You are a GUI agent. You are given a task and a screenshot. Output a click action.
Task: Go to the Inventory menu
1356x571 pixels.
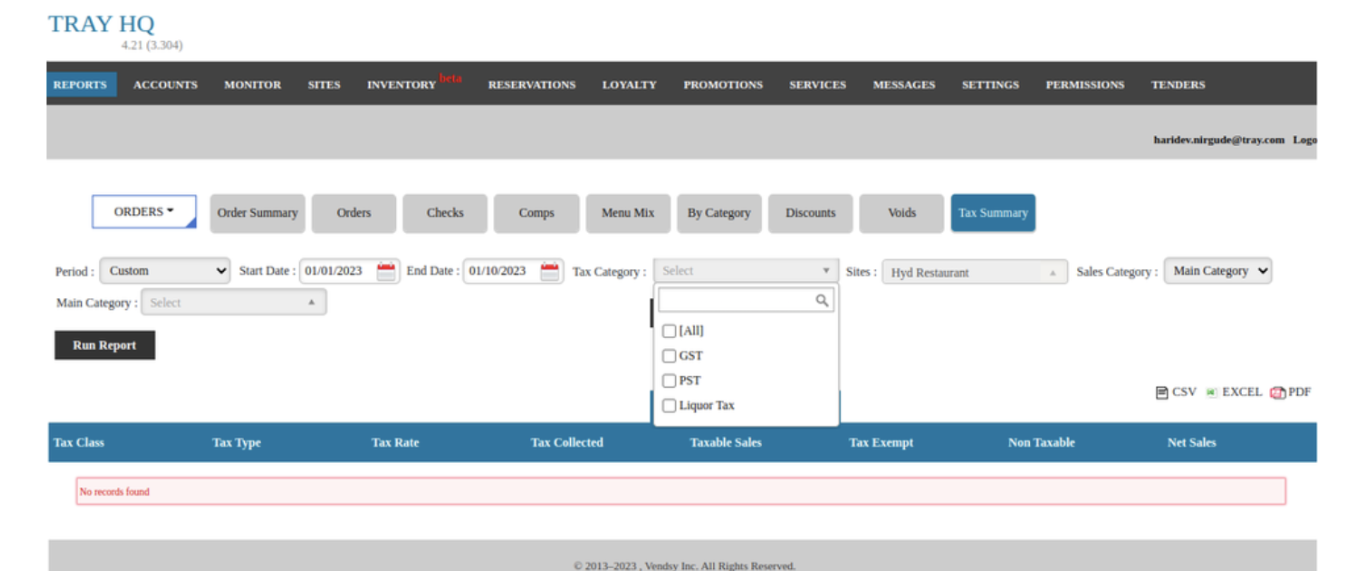pos(401,85)
